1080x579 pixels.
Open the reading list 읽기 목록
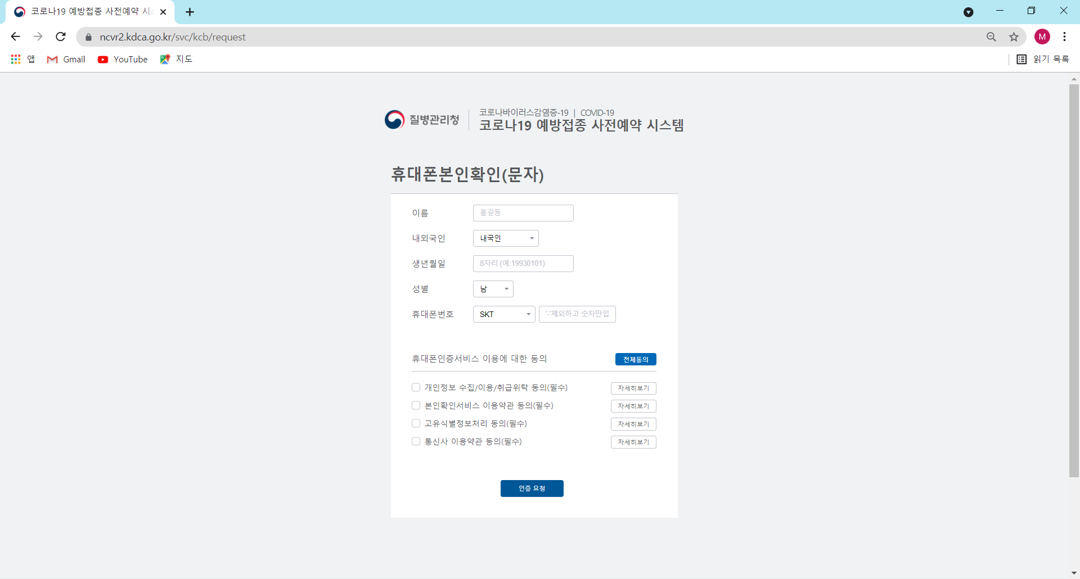(1043, 59)
